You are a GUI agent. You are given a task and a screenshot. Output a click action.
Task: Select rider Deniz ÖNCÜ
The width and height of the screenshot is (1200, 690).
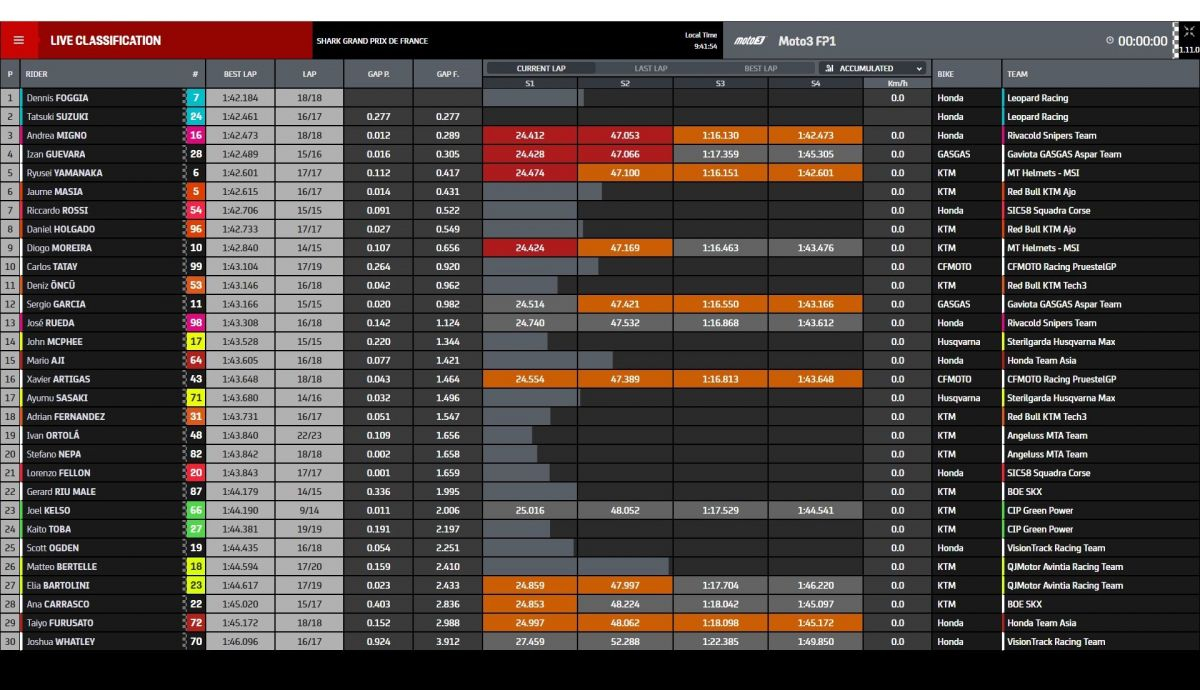[51, 285]
